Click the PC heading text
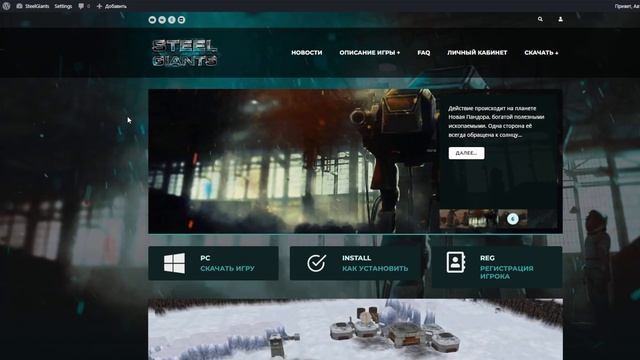Screen dimensions: 640x360 pos(205,258)
